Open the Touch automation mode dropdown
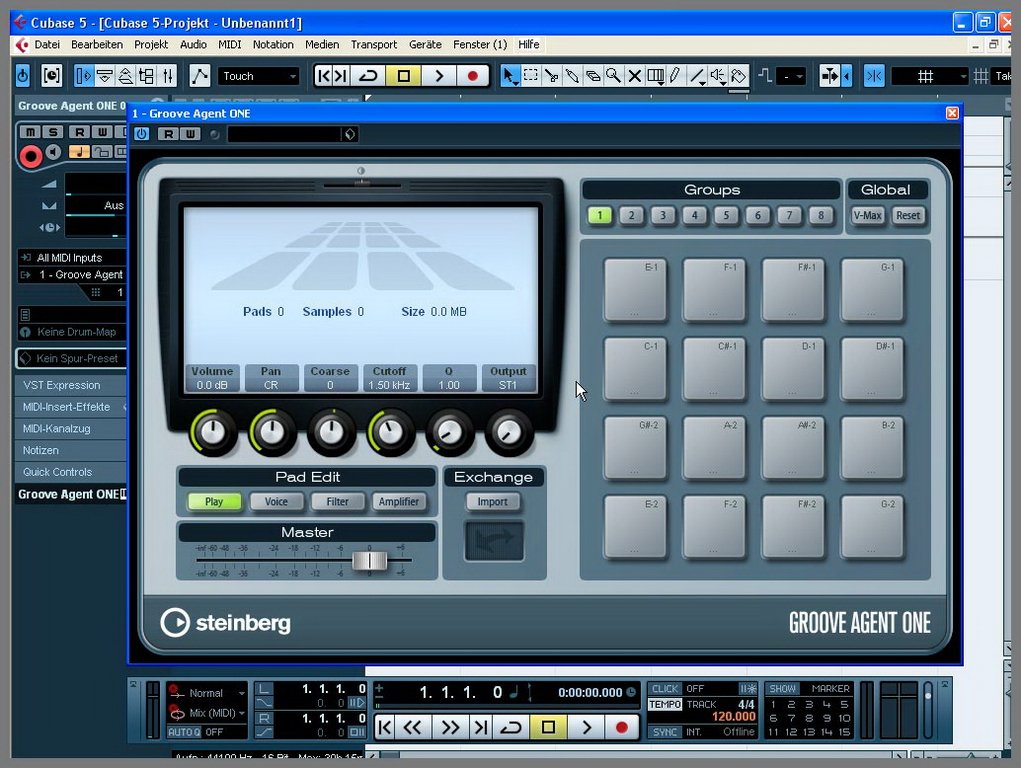The height and width of the screenshot is (768, 1021). click(x=259, y=76)
